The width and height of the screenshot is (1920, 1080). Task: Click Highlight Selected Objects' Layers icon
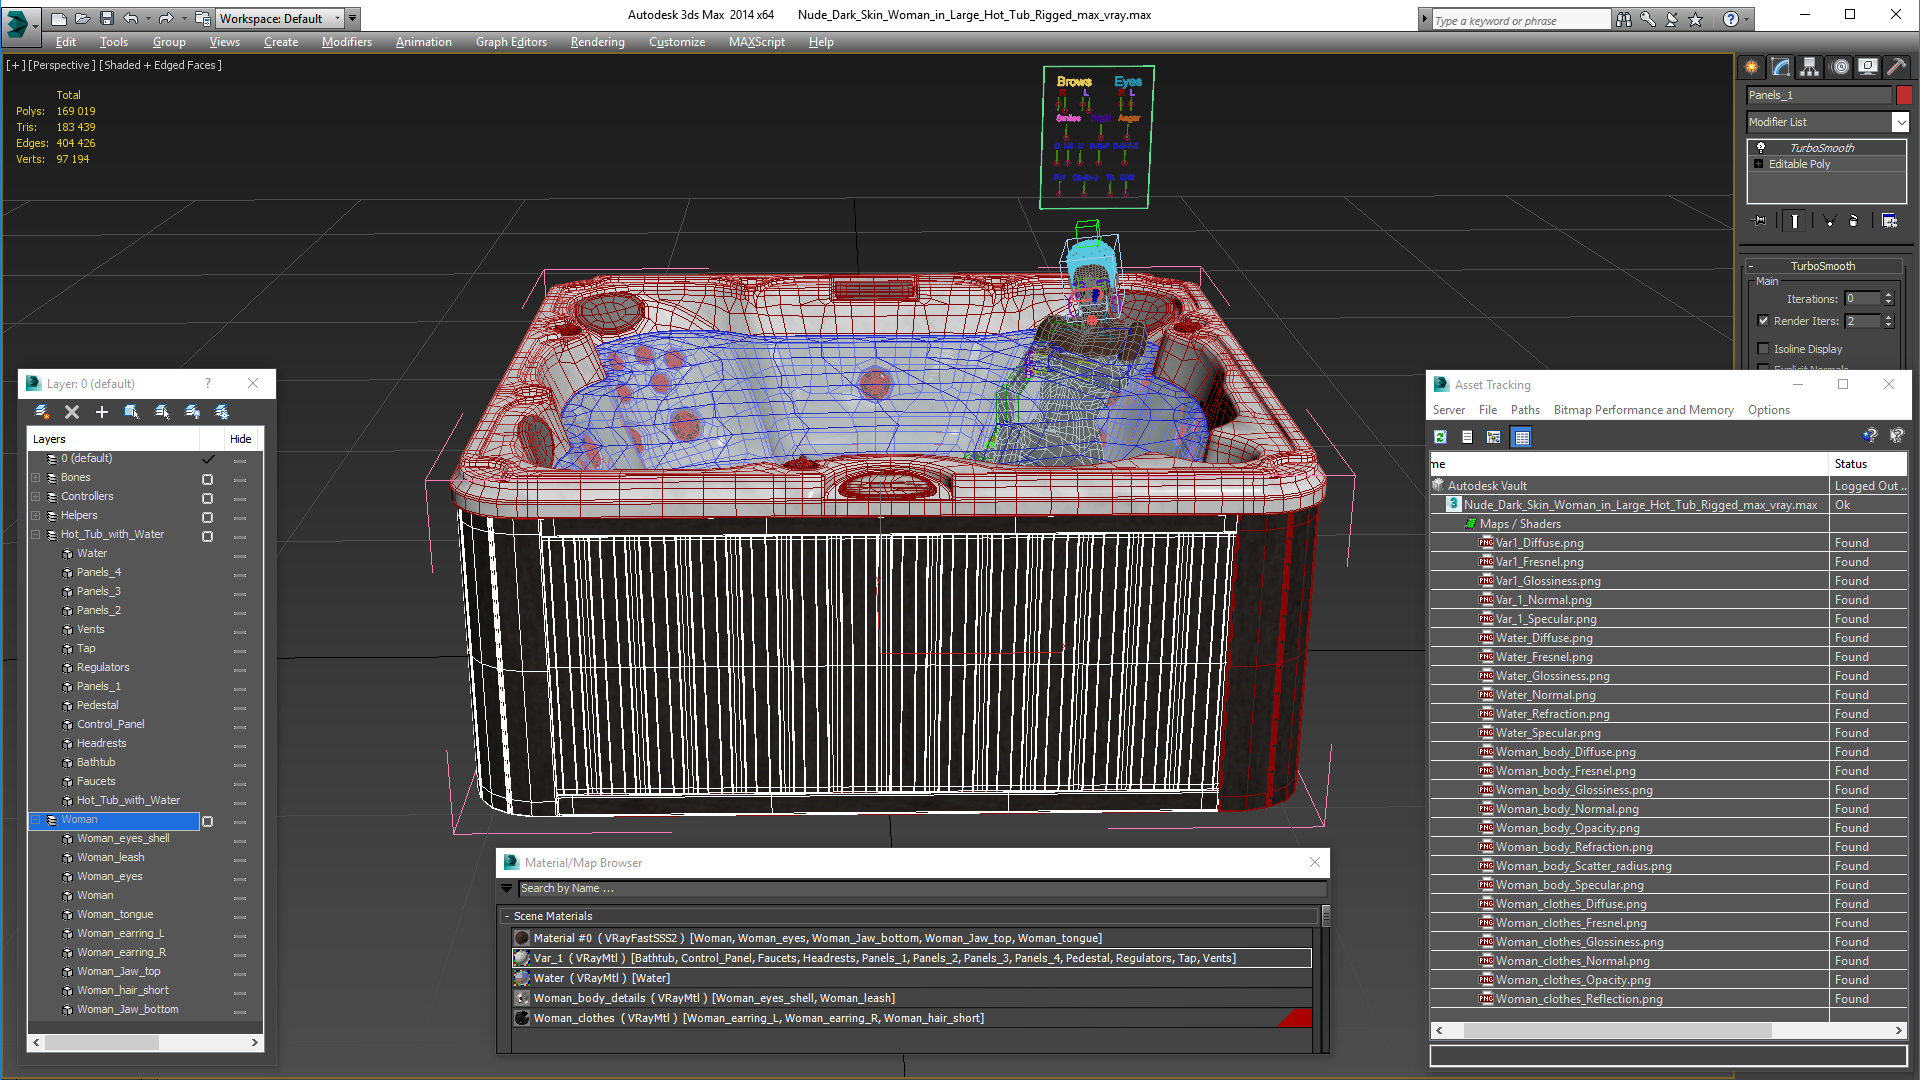tap(162, 412)
